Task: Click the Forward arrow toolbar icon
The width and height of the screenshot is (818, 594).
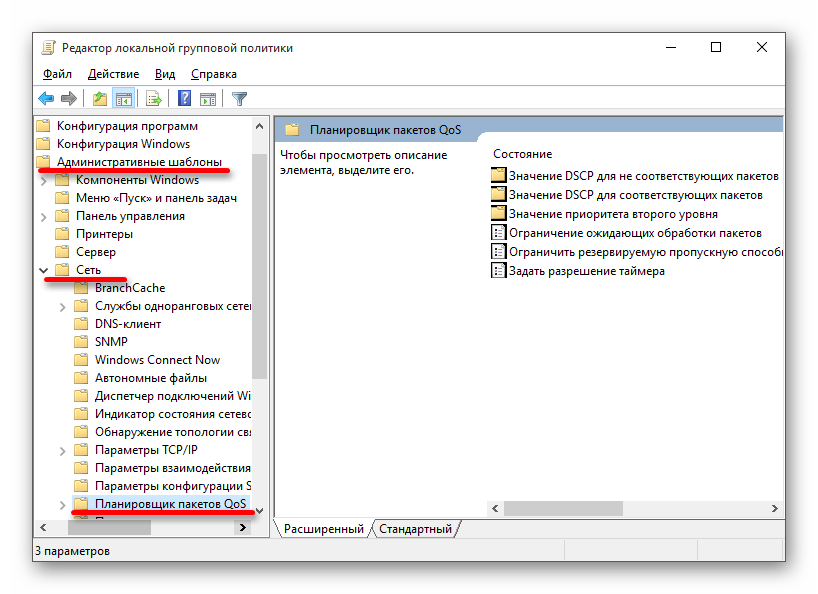Action: [x=68, y=98]
